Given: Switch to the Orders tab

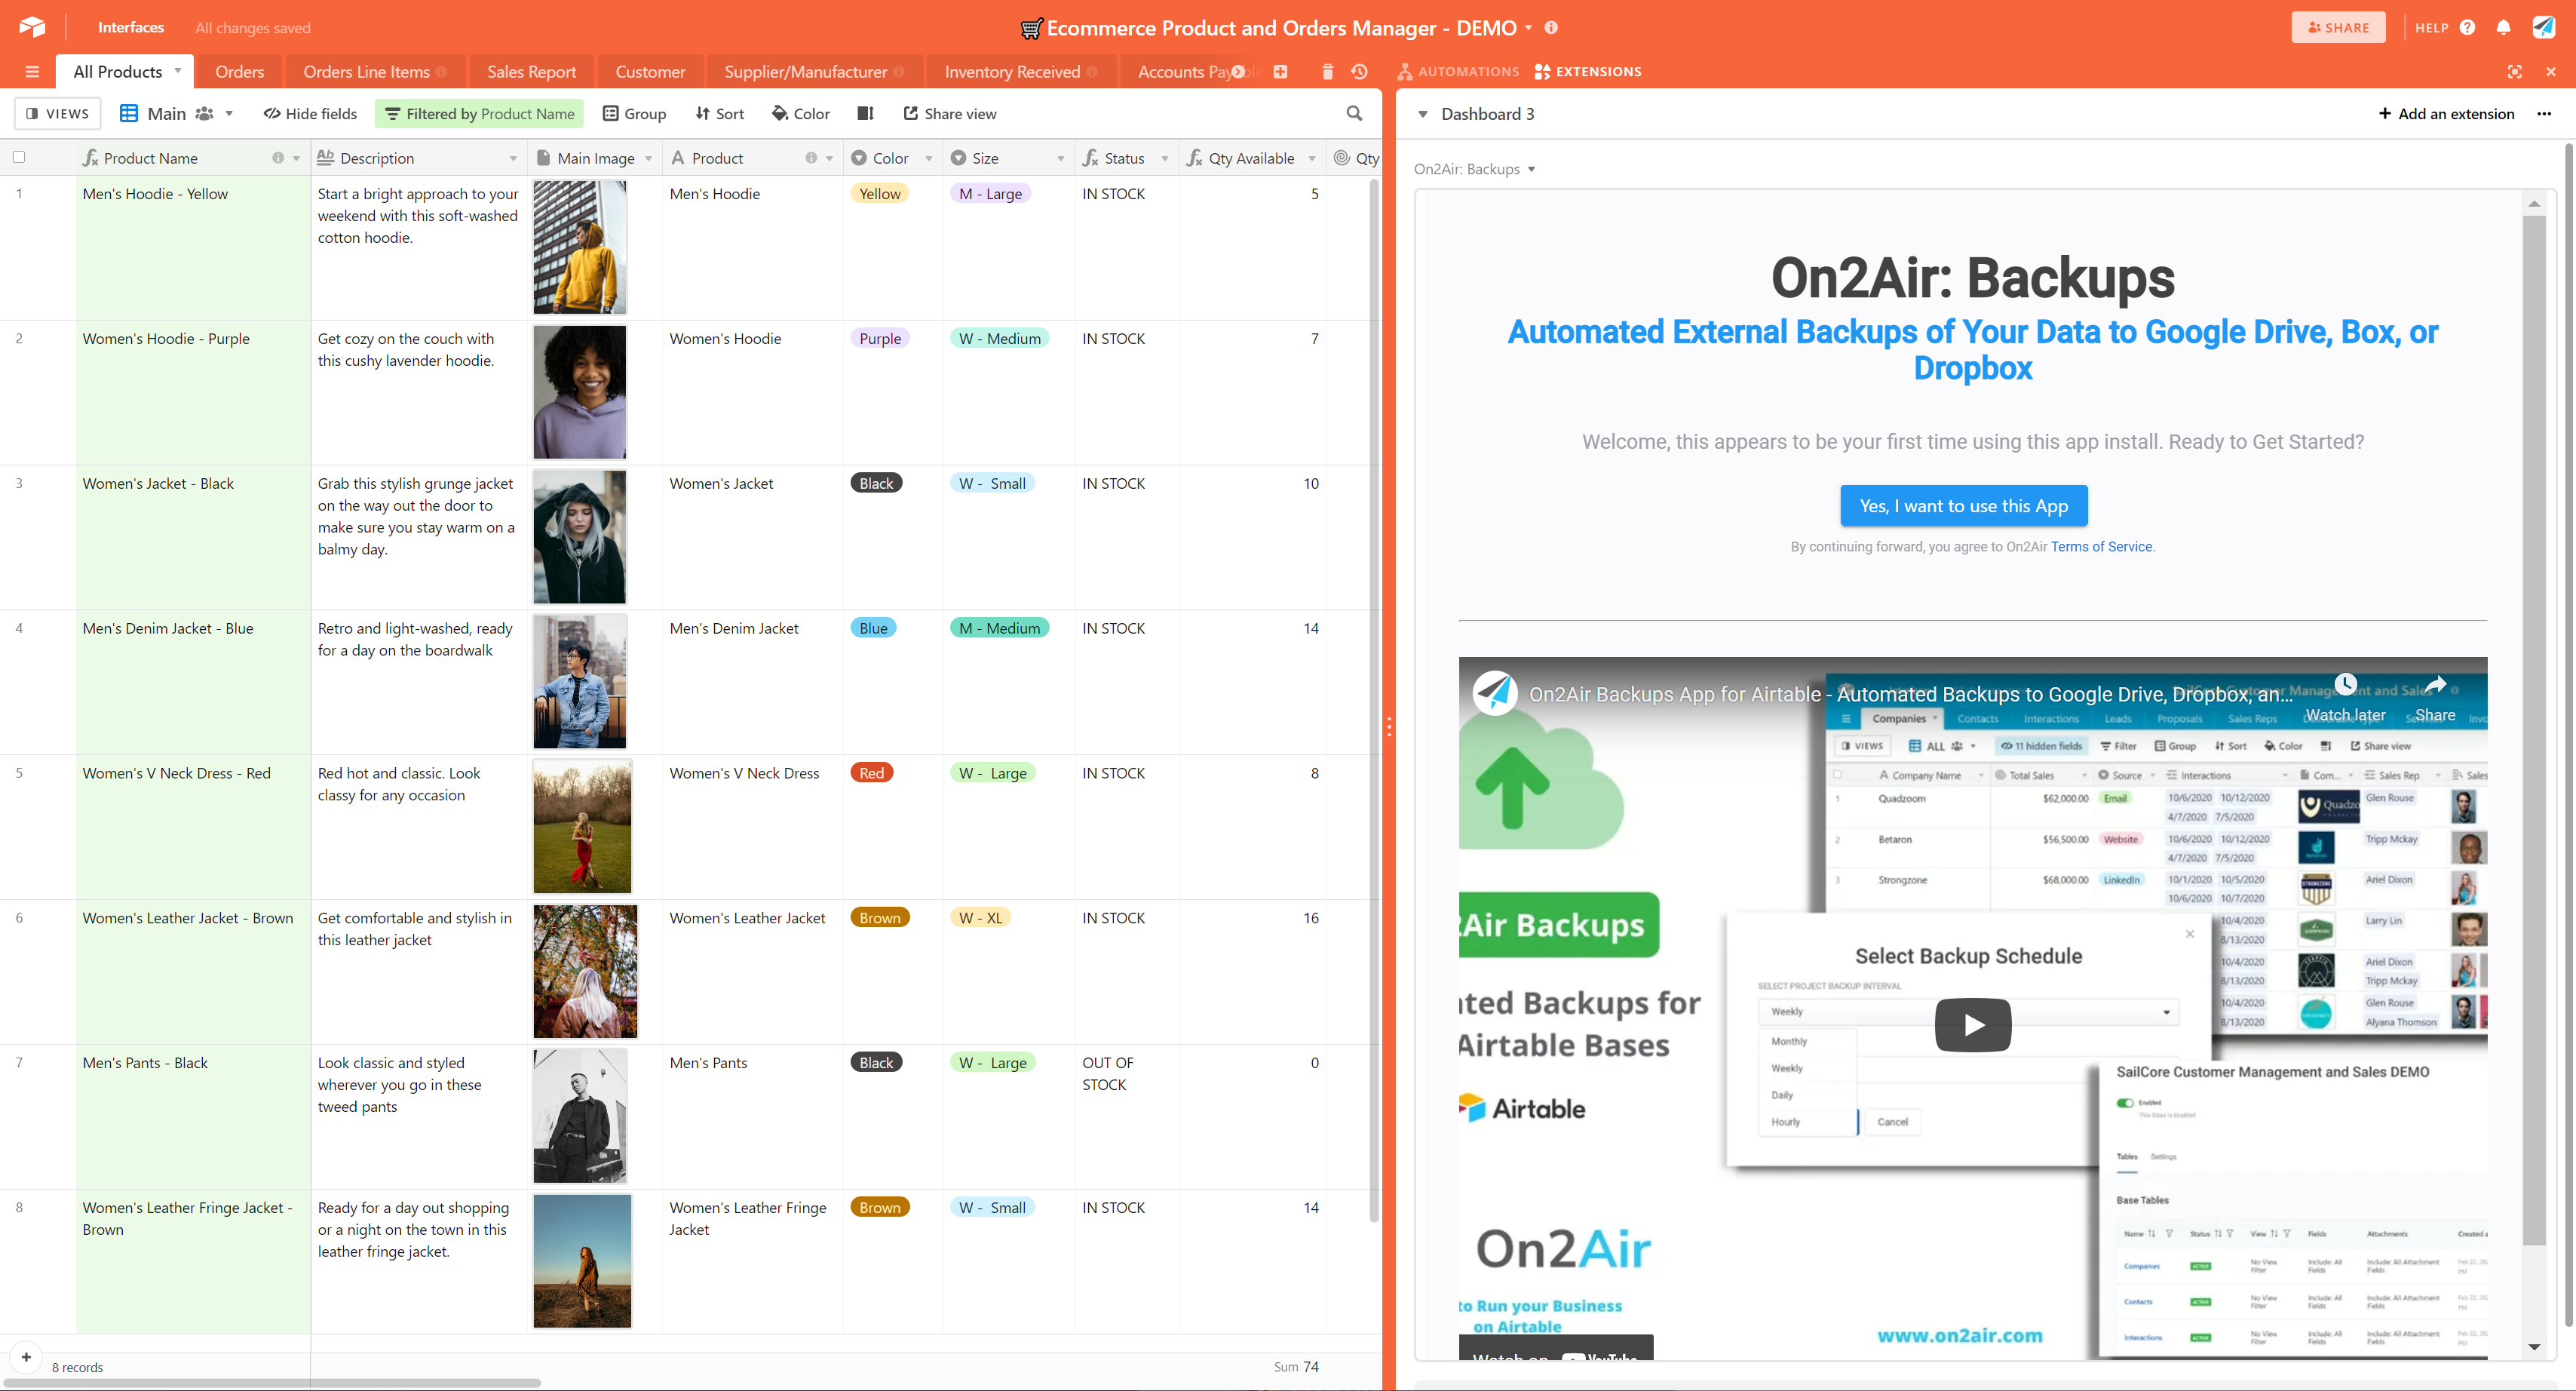Looking at the screenshot, I should pos(239,71).
